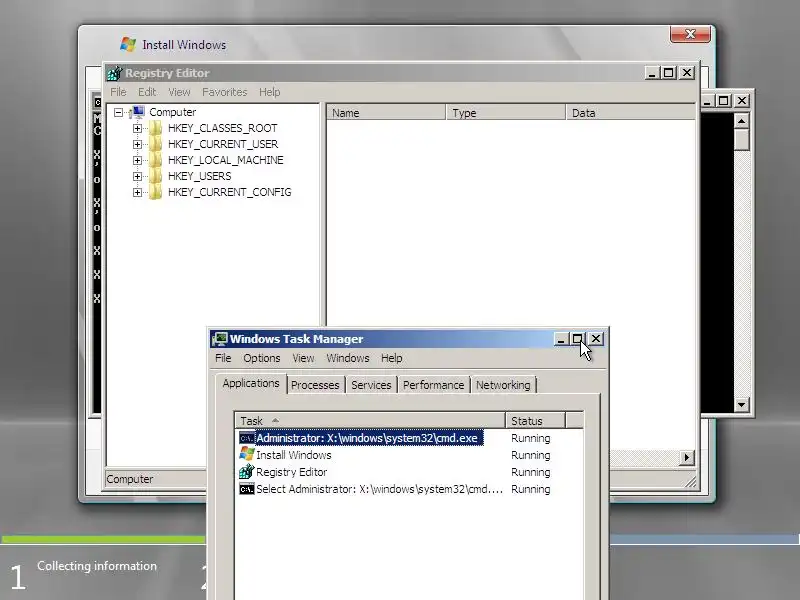Open Registry Editor Favorites menu
The width and height of the screenshot is (800, 600).
point(224,92)
